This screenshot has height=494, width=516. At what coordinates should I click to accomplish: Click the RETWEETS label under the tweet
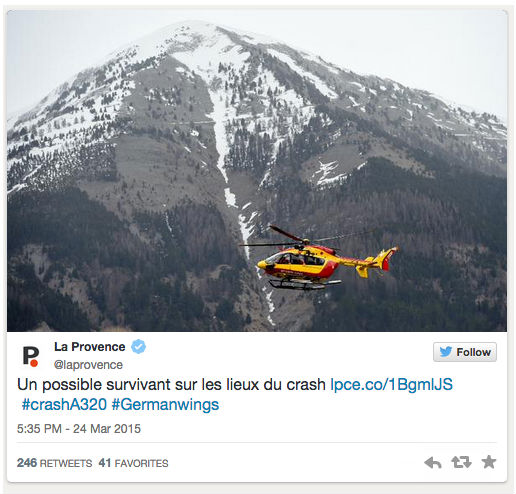(x=66, y=463)
